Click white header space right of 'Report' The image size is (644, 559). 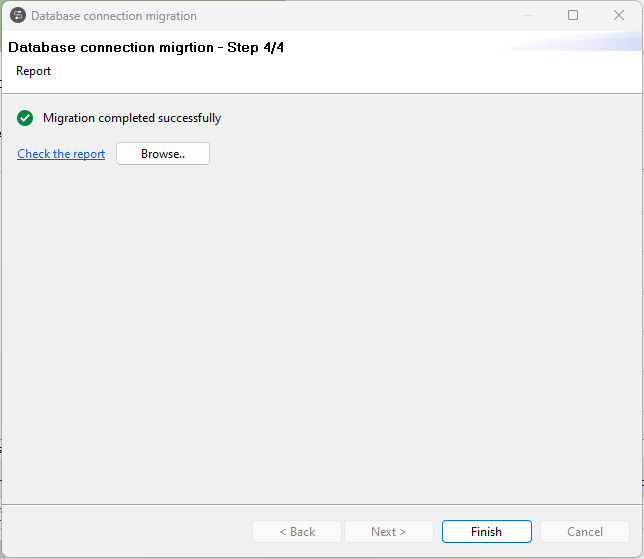click(300, 72)
